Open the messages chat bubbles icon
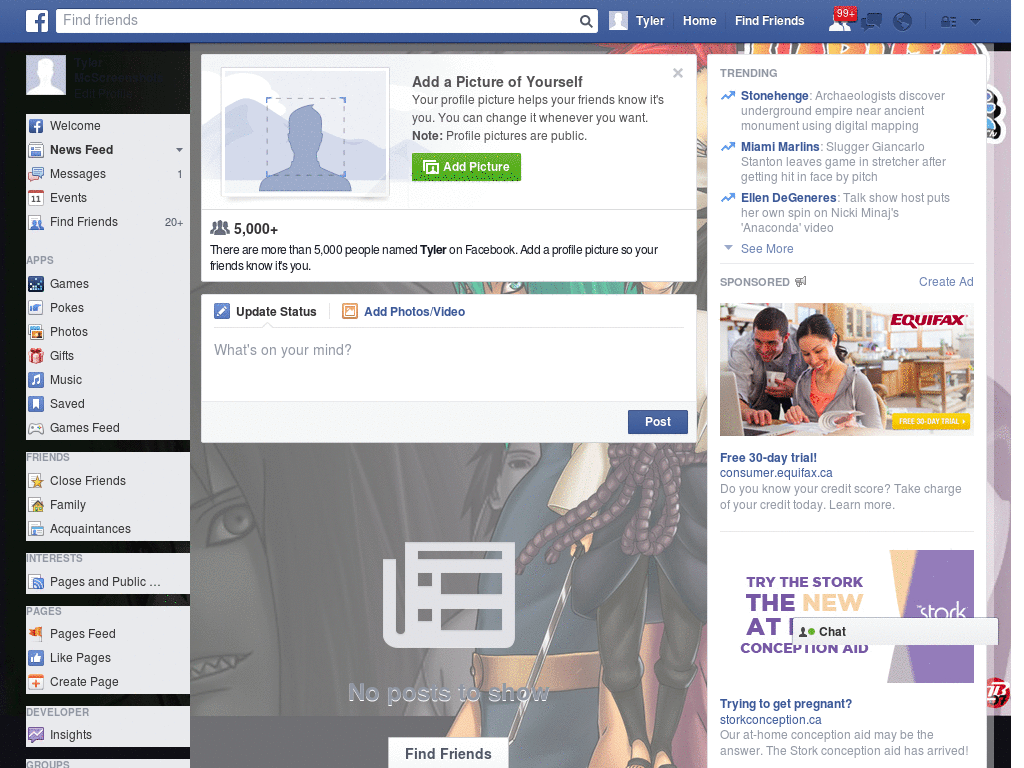Screen dimensions: 1024x768 [x=871, y=22]
